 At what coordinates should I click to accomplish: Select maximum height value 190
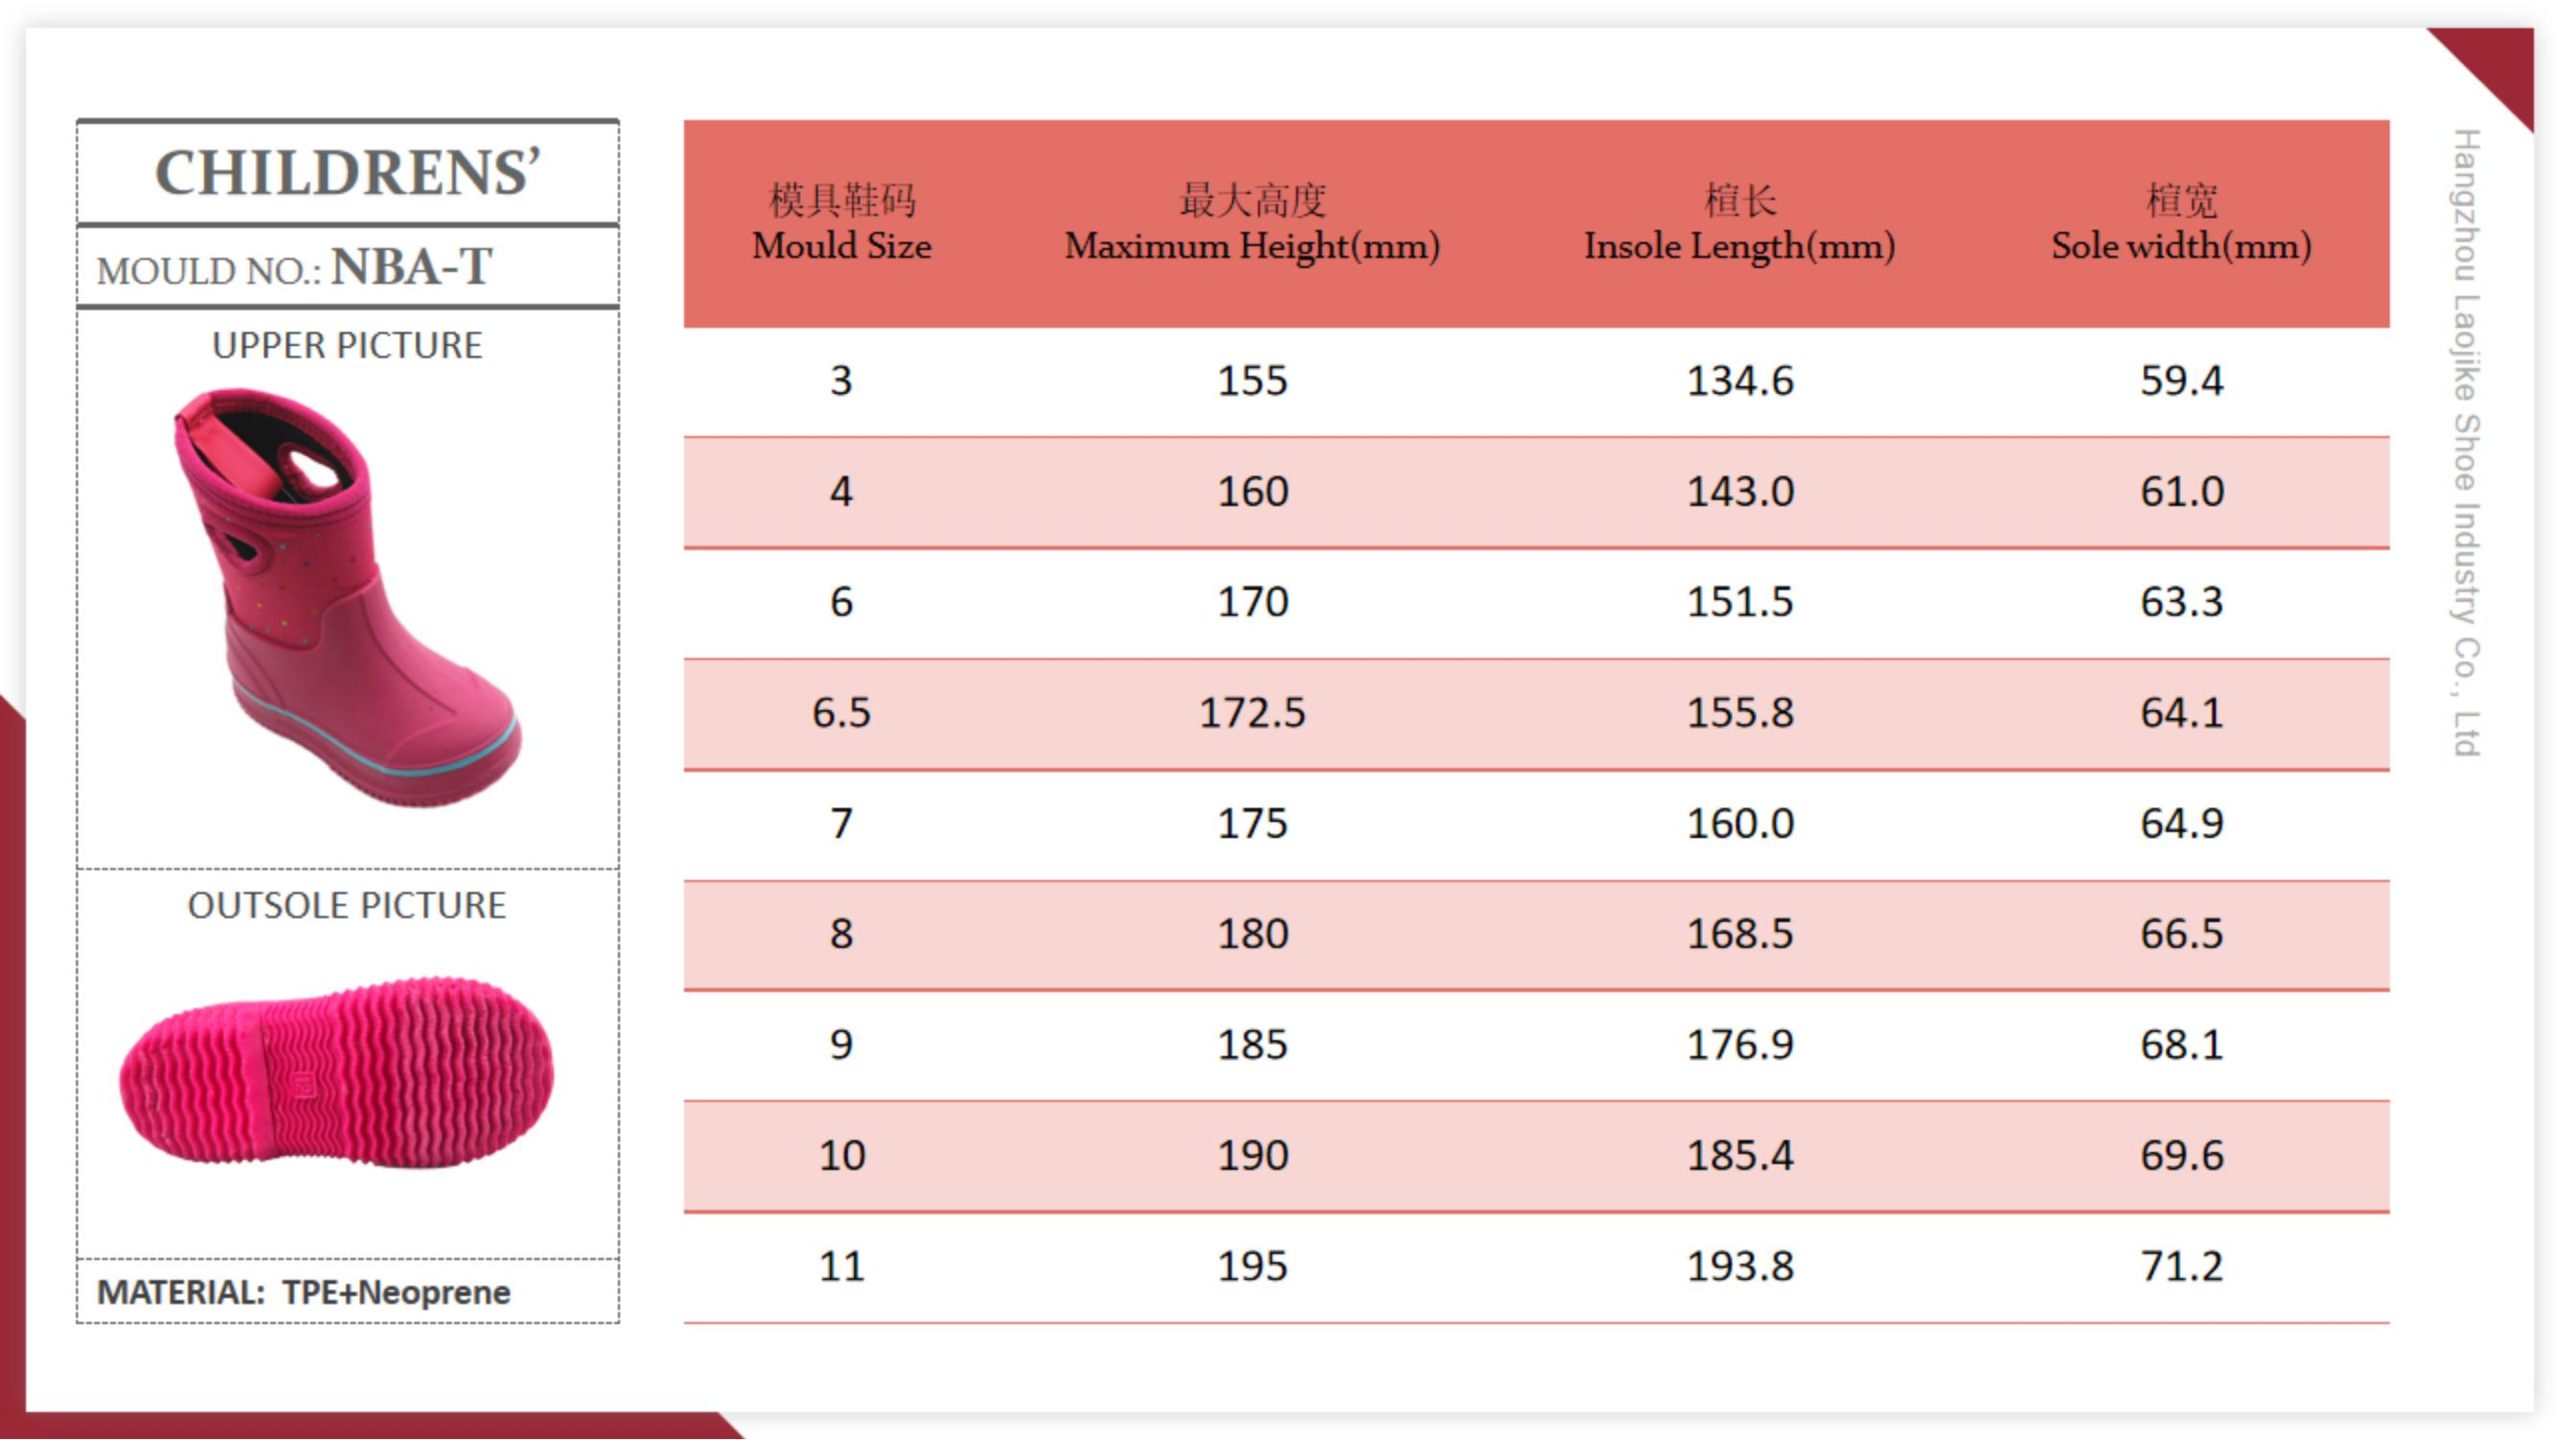click(x=1252, y=1156)
